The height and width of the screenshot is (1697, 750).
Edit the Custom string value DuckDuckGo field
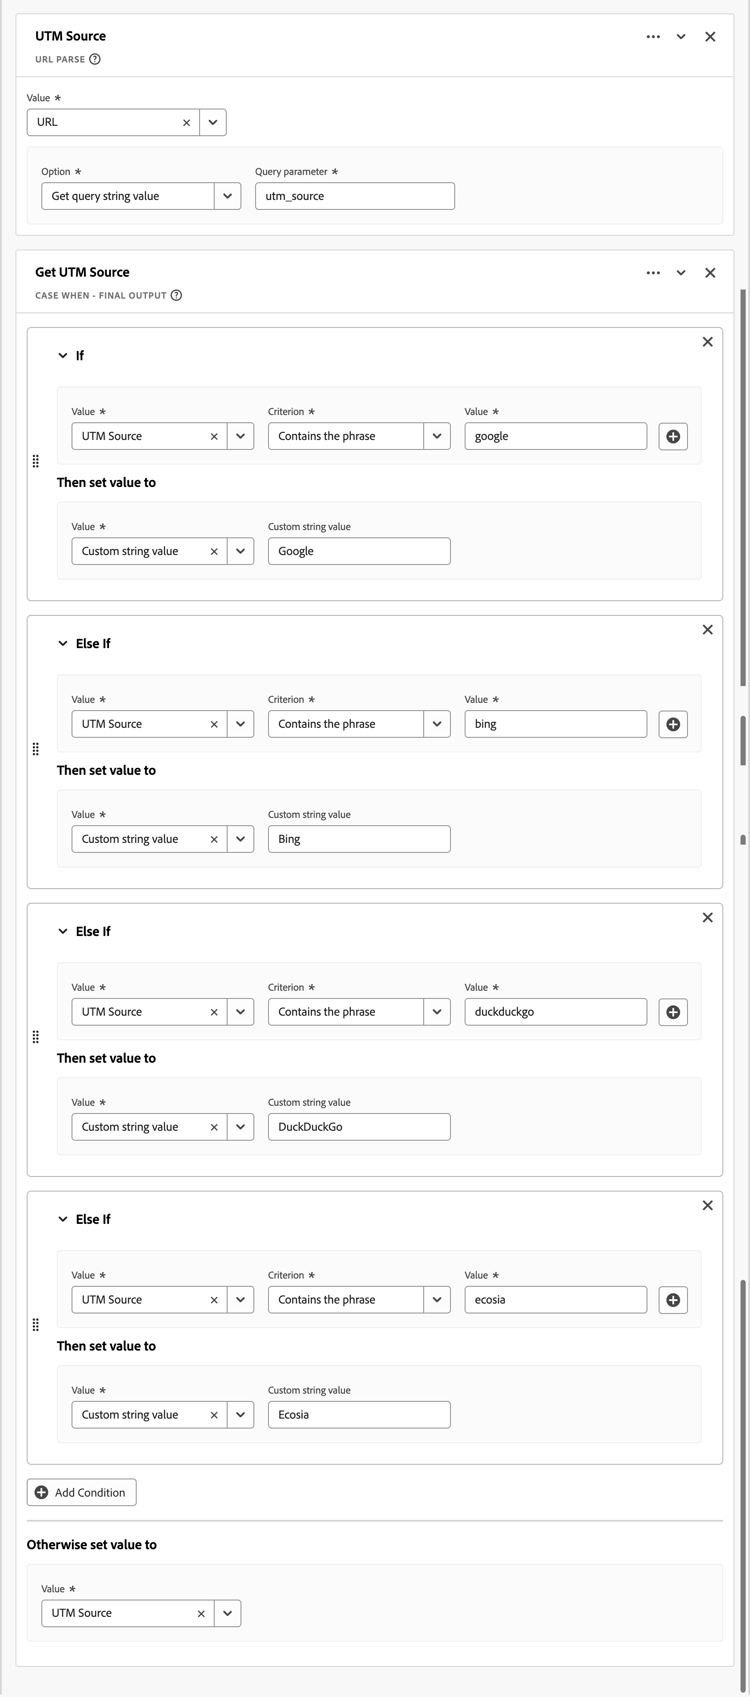tap(358, 1127)
